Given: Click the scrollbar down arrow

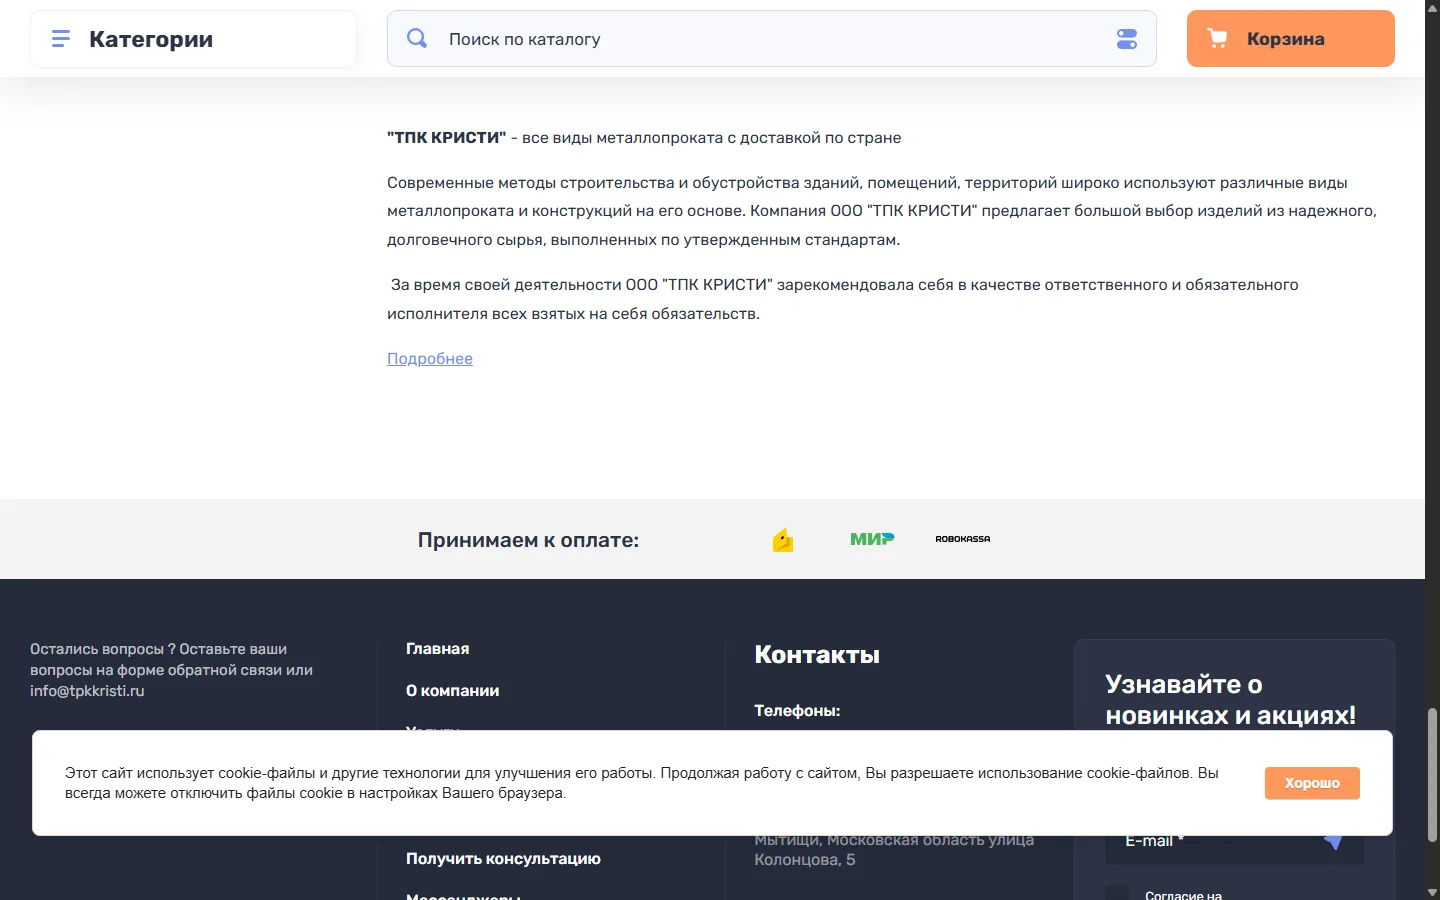Looking at the screenshot, I should (x=1432, y=892).
